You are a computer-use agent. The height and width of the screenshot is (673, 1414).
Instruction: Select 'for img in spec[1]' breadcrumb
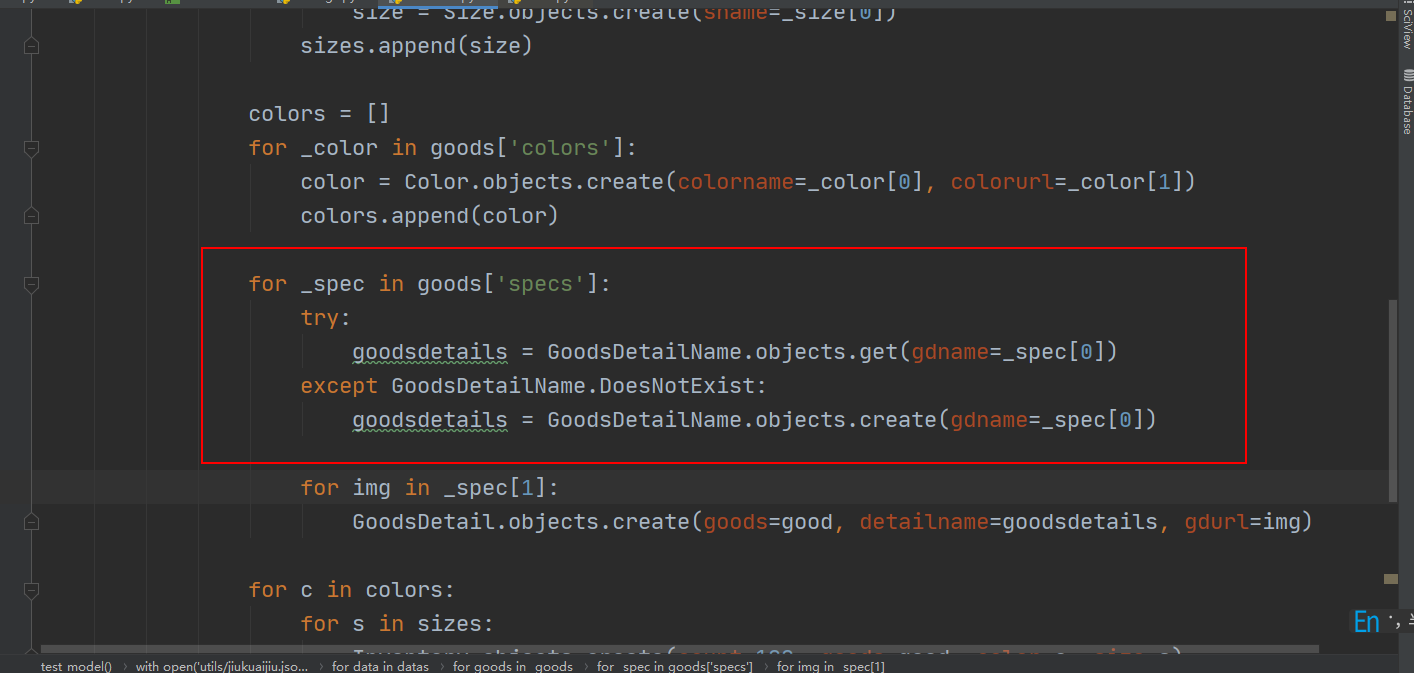pyautogui.click(x=830, y=666)
